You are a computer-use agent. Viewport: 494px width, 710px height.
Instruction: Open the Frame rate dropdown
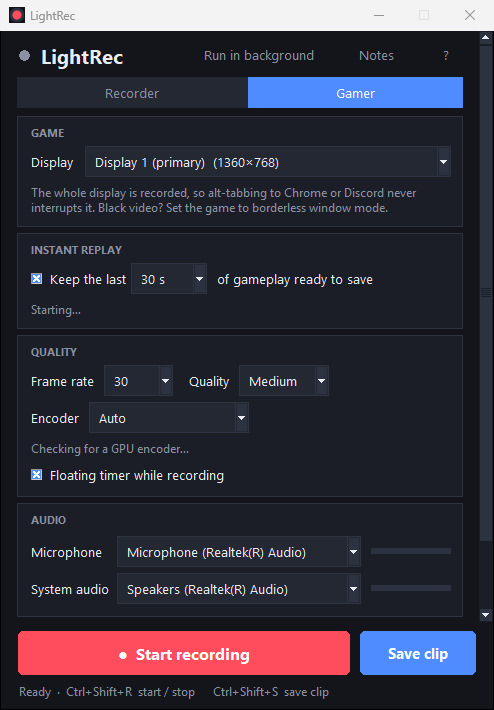coord(138,381)
